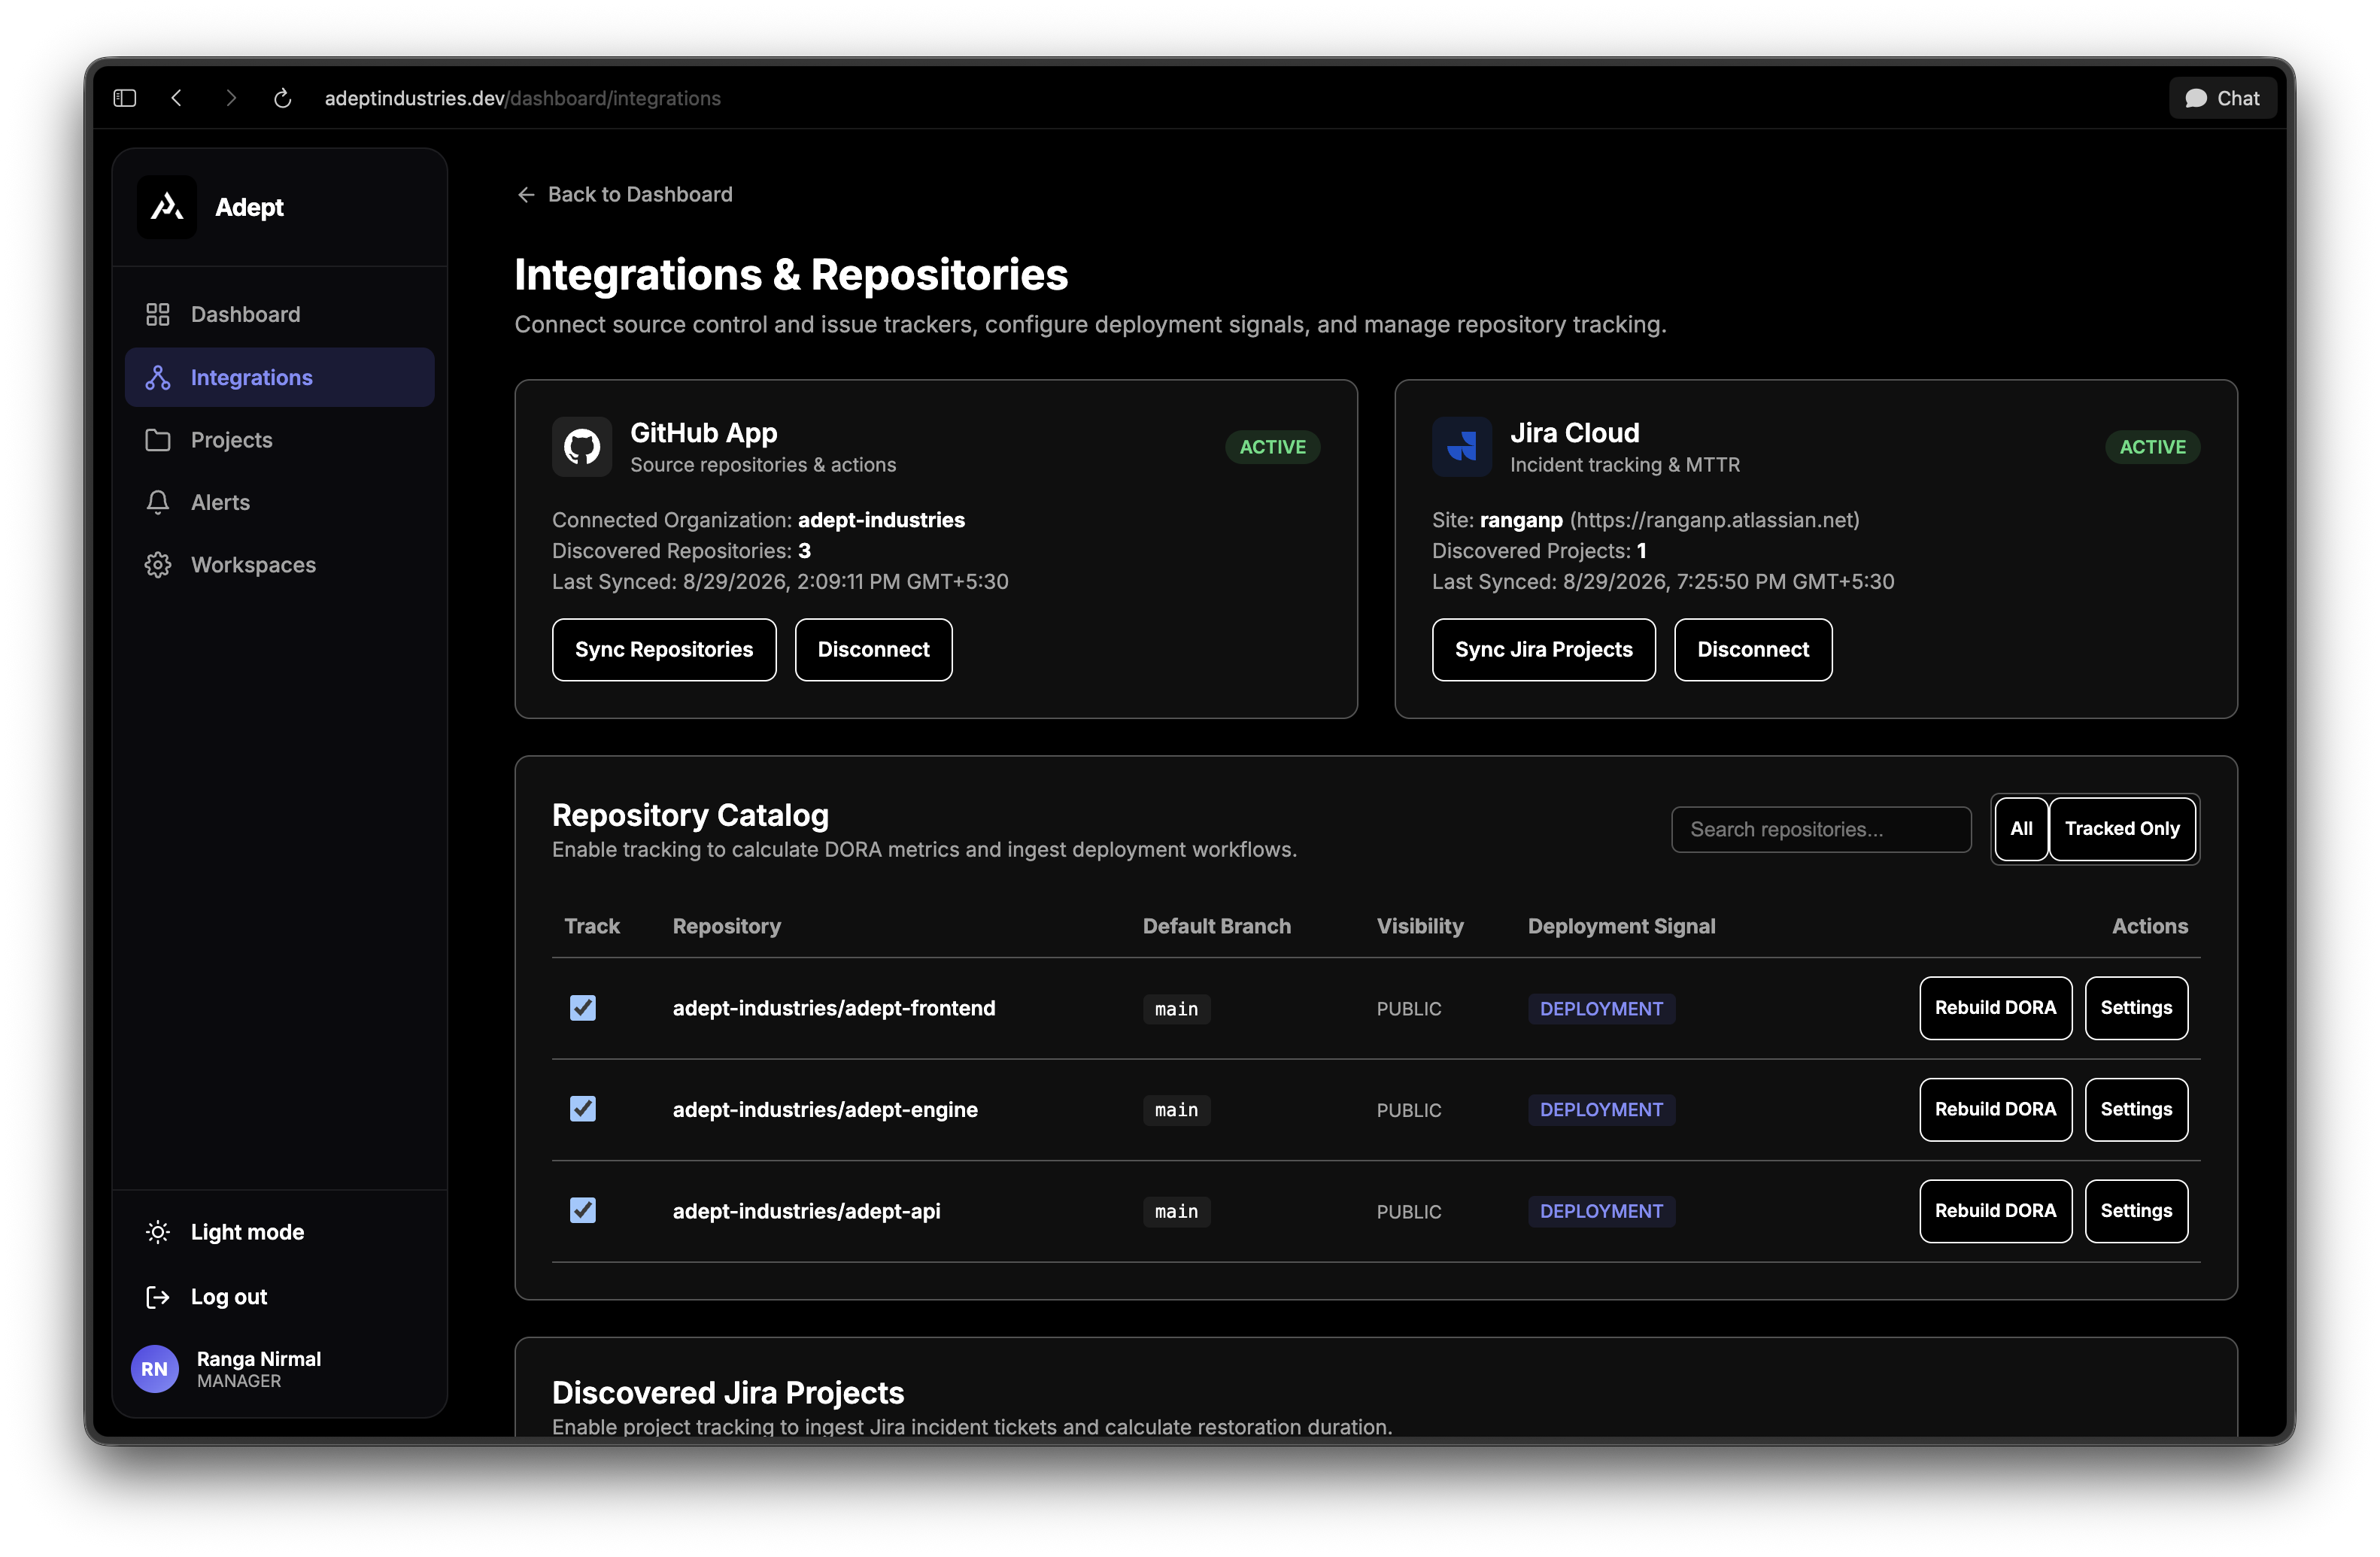Toggle the browser sidebar panel icon

(125, 98)
